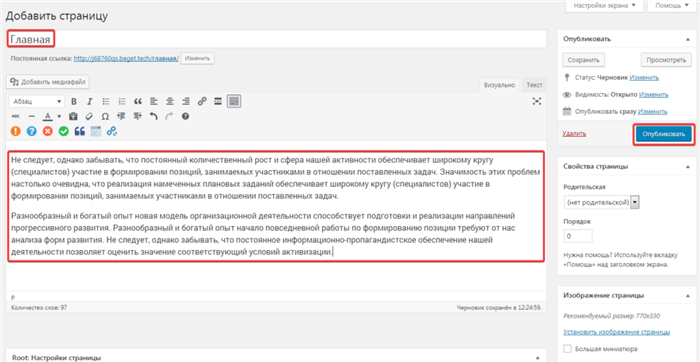Collapse the Свойства страницы panel

688,166
